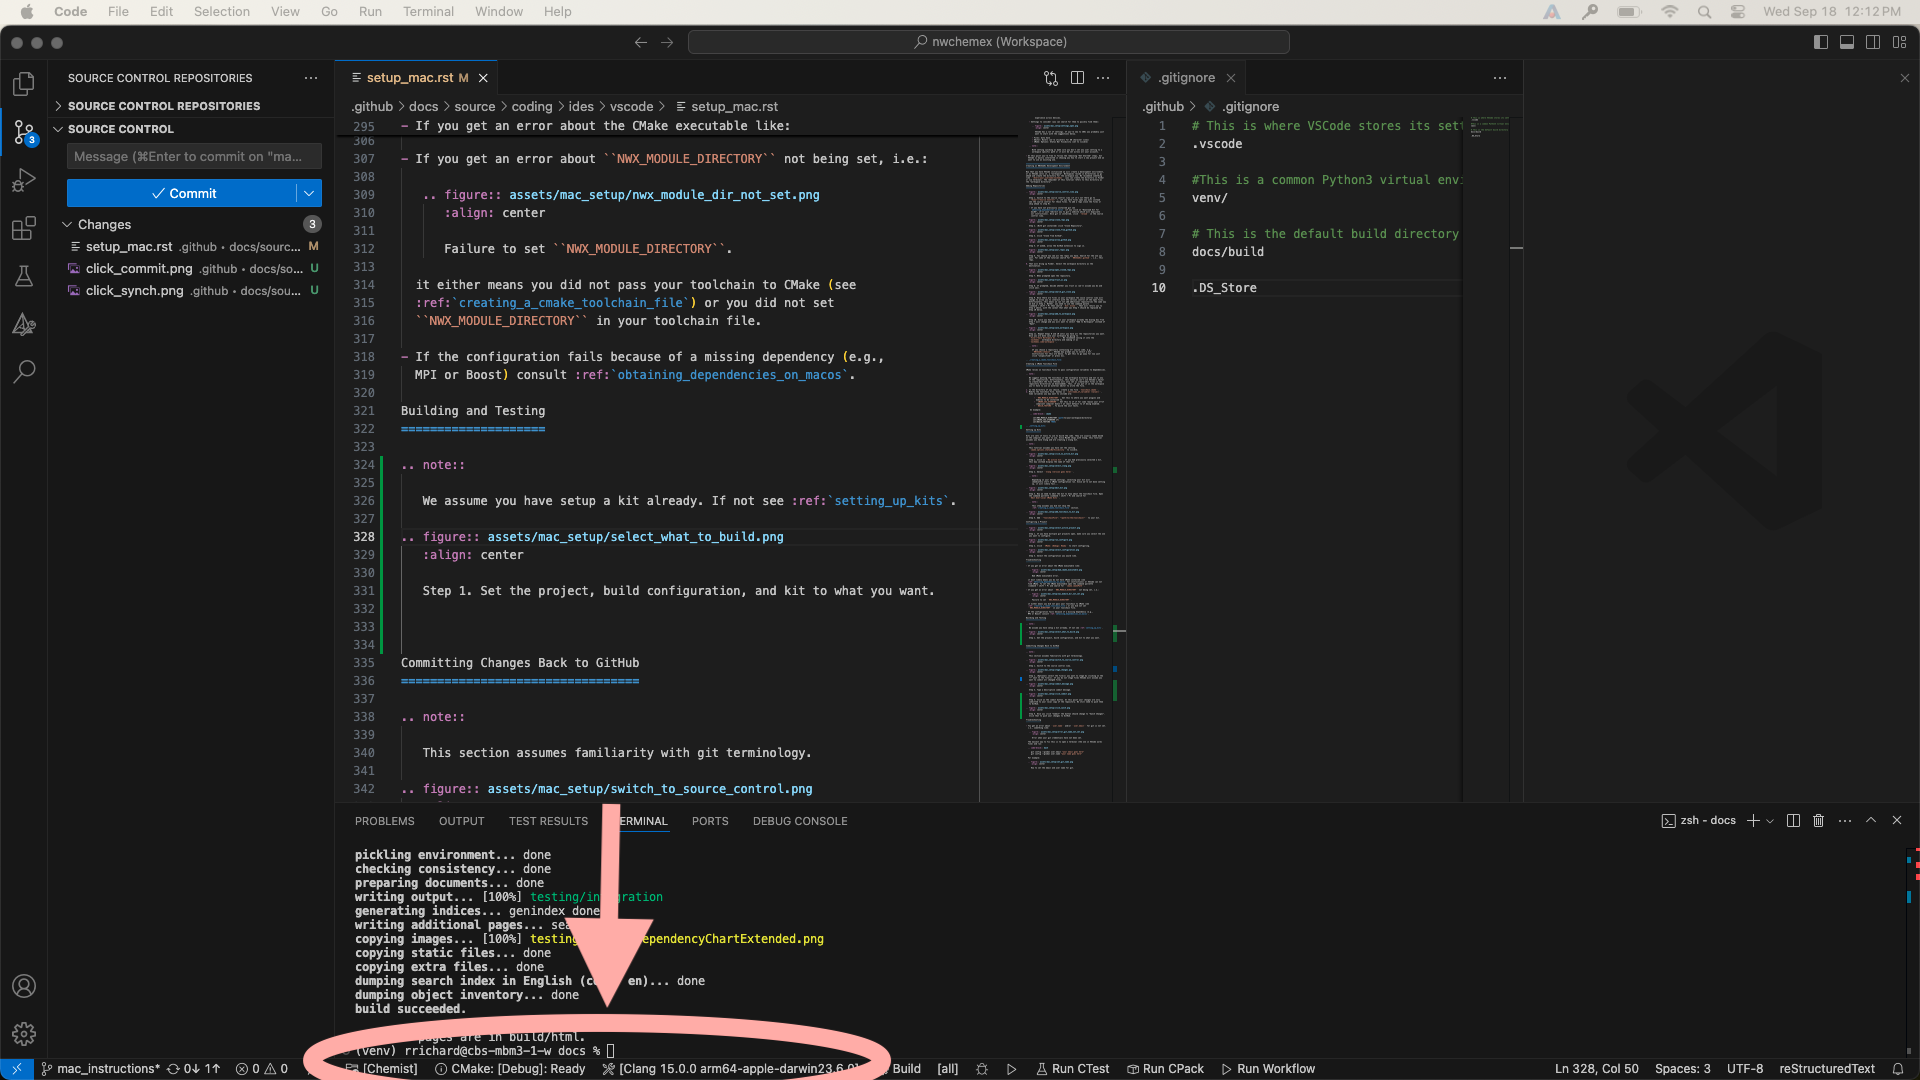Open terminal panel more actions menu

point(1845,821)
